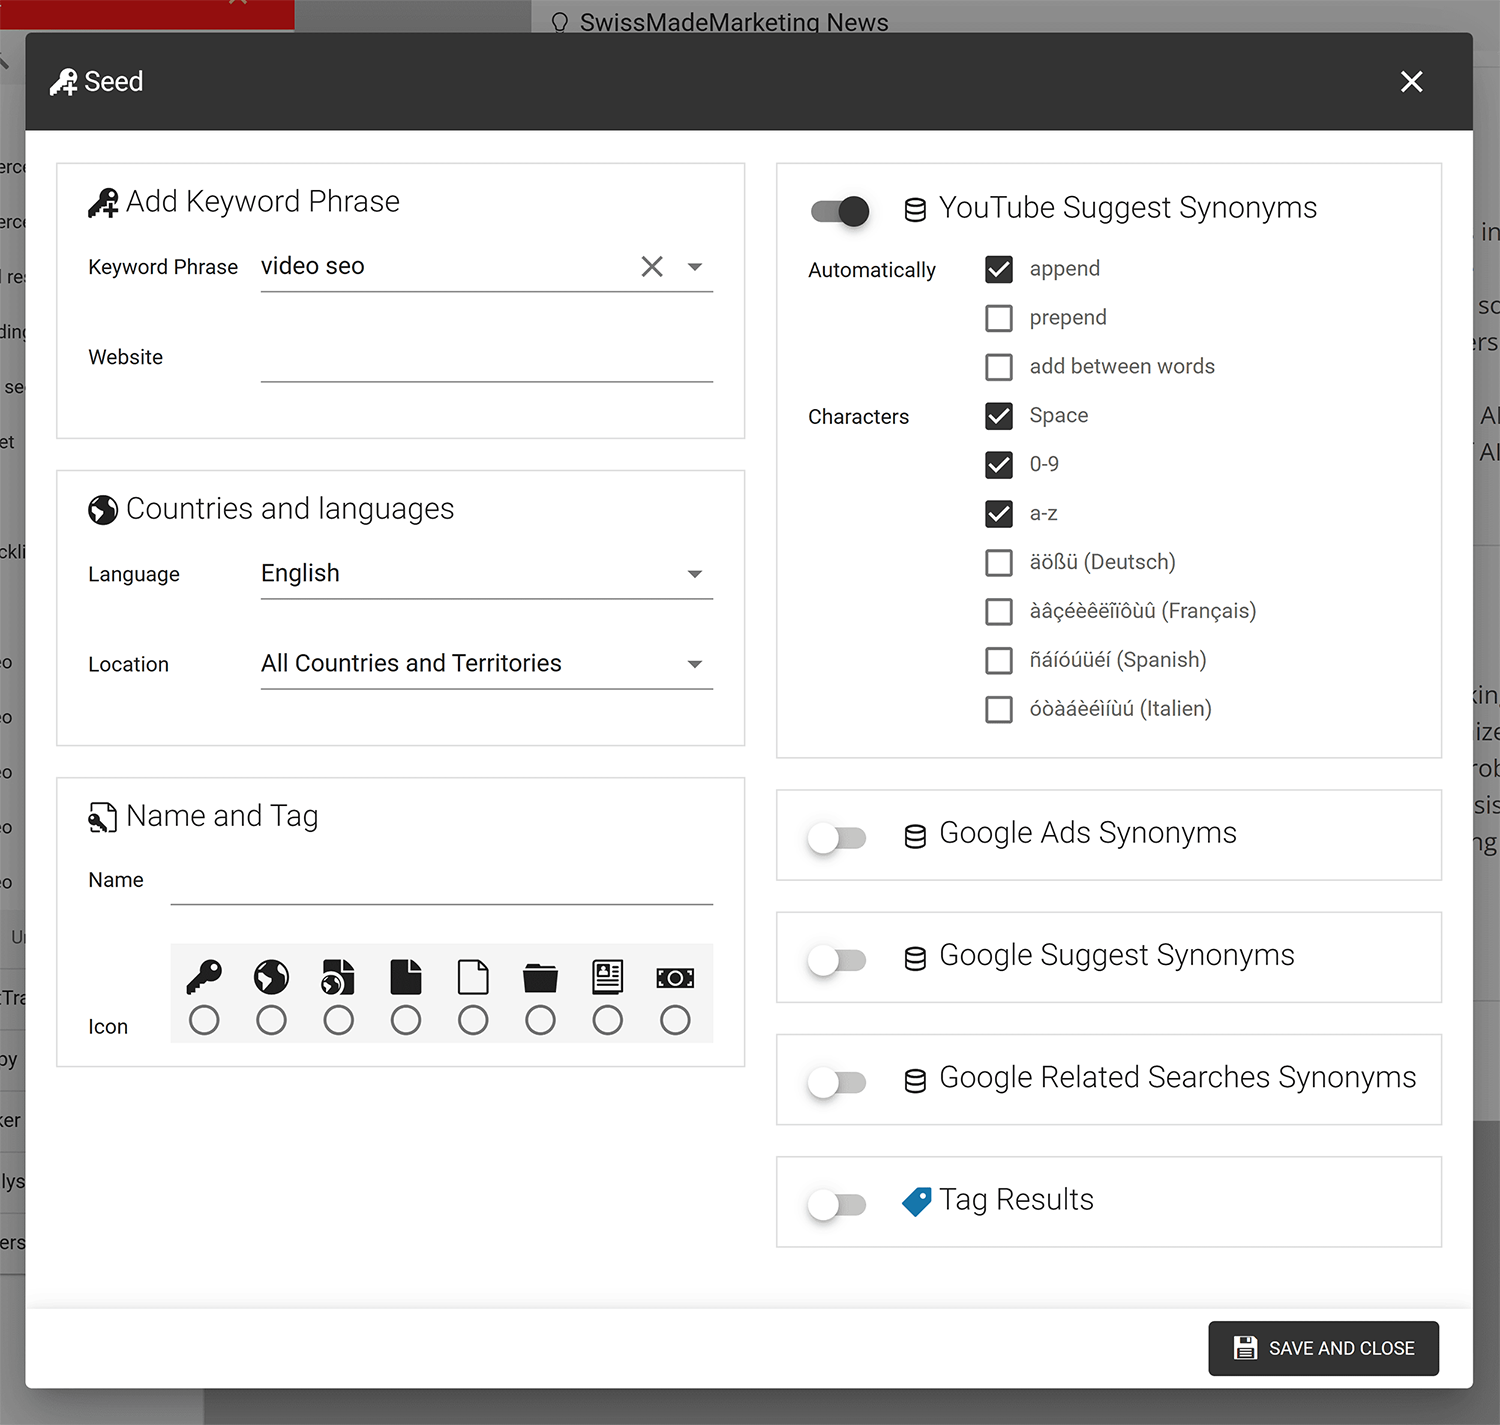Click the Name and Tag section icon
Screen dimensions: 1500x1425
[103, 818]
